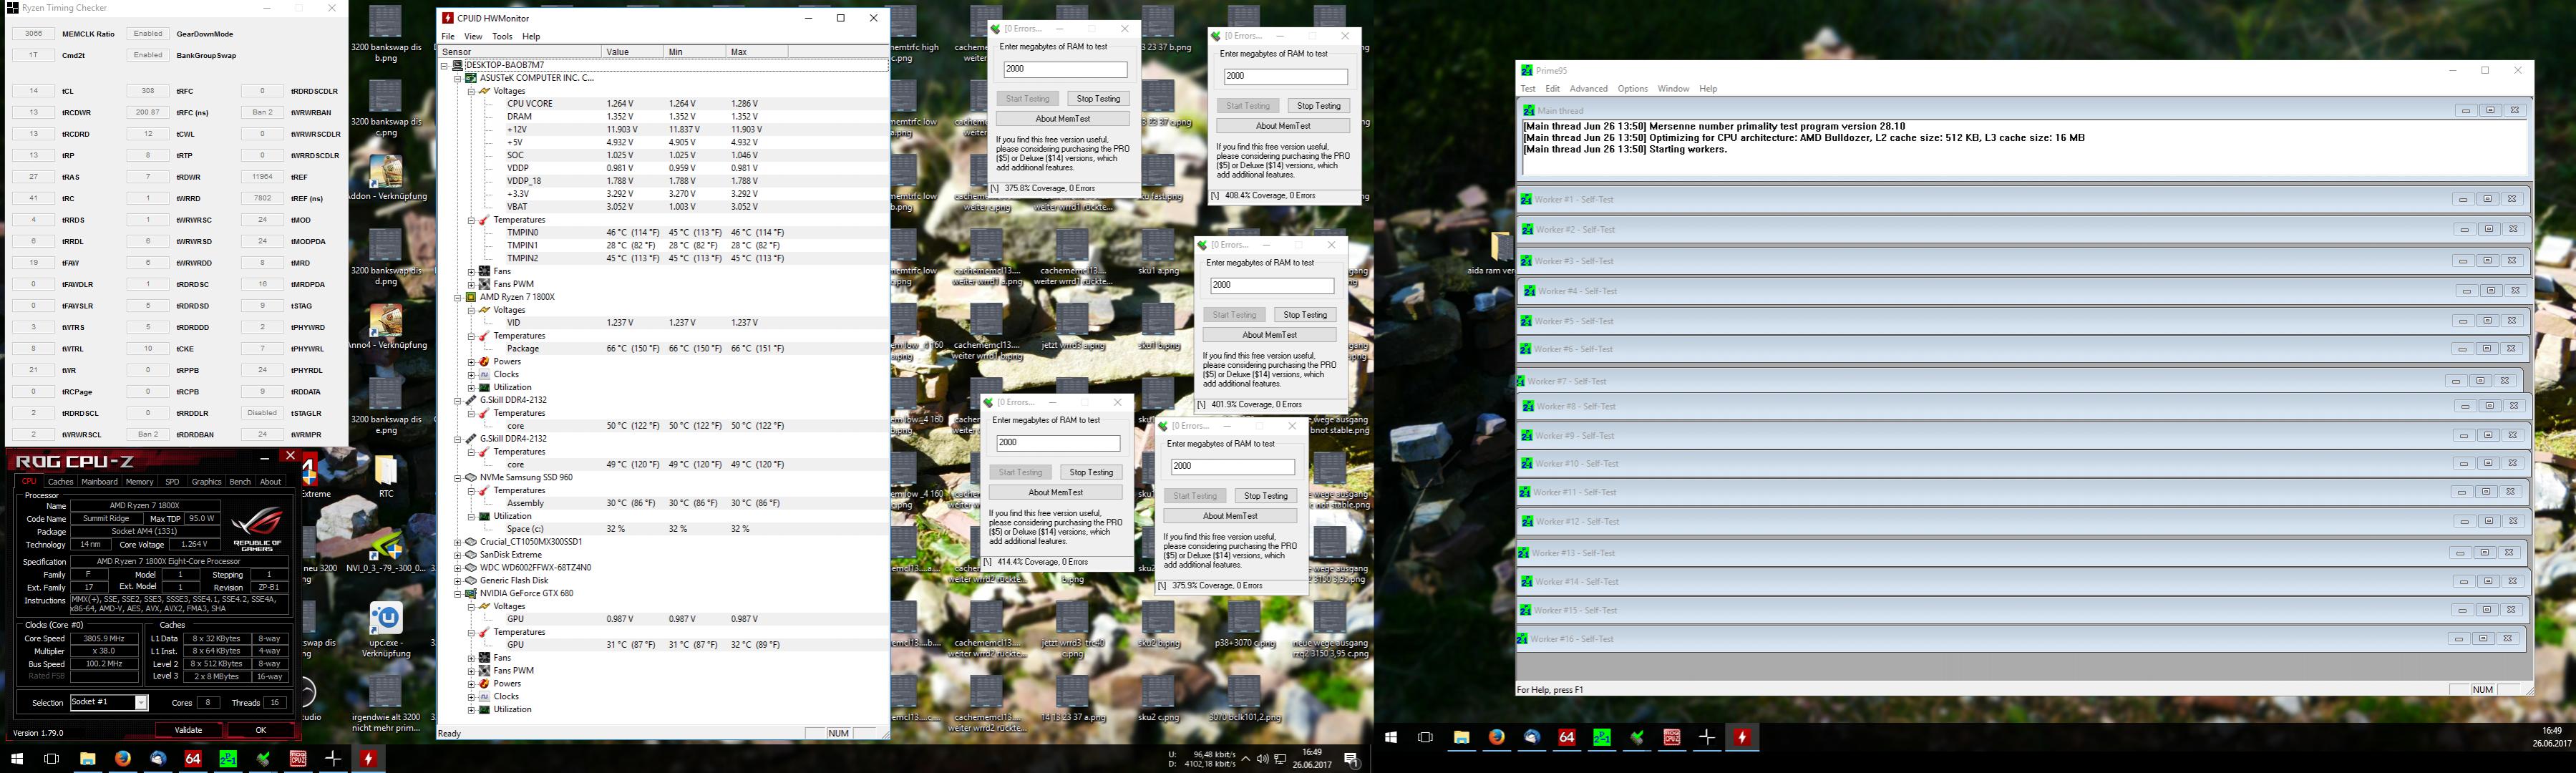Collapse the AMD Ryzen 7 1800X node
The width and height of the screenshot is (2576, 773).
[x=458, y=297]
